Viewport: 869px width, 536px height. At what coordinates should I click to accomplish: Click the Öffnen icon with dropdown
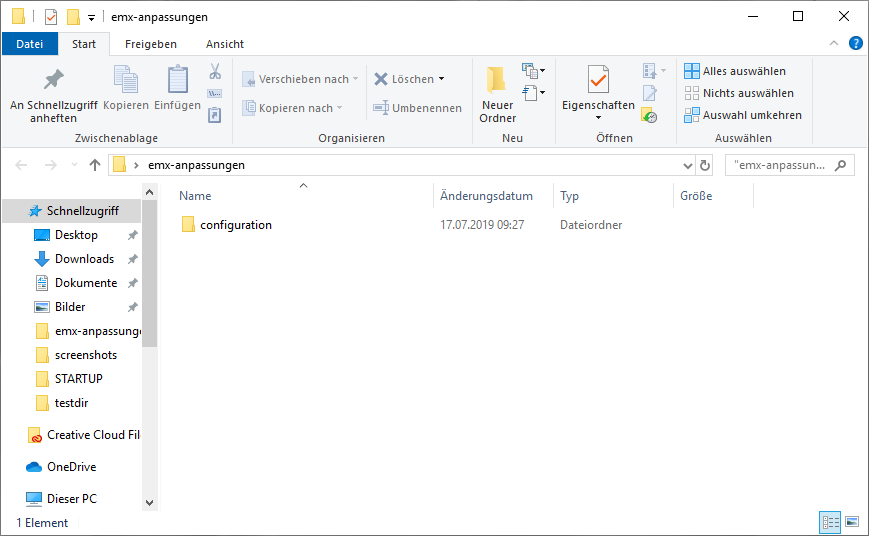pos(654,71)
